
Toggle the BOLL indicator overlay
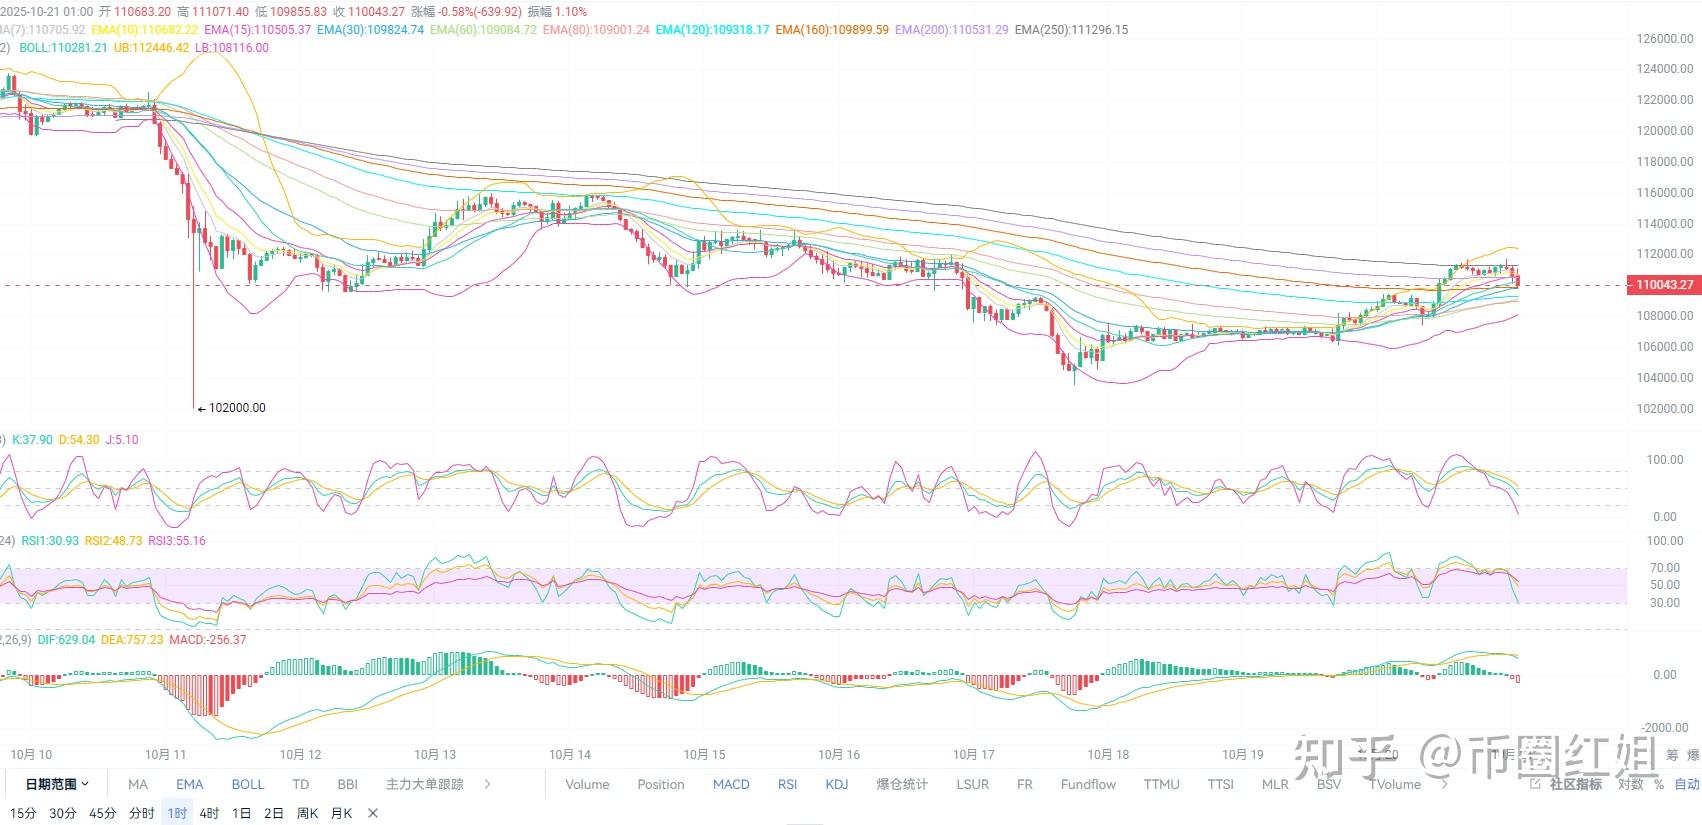click(248, 784)
